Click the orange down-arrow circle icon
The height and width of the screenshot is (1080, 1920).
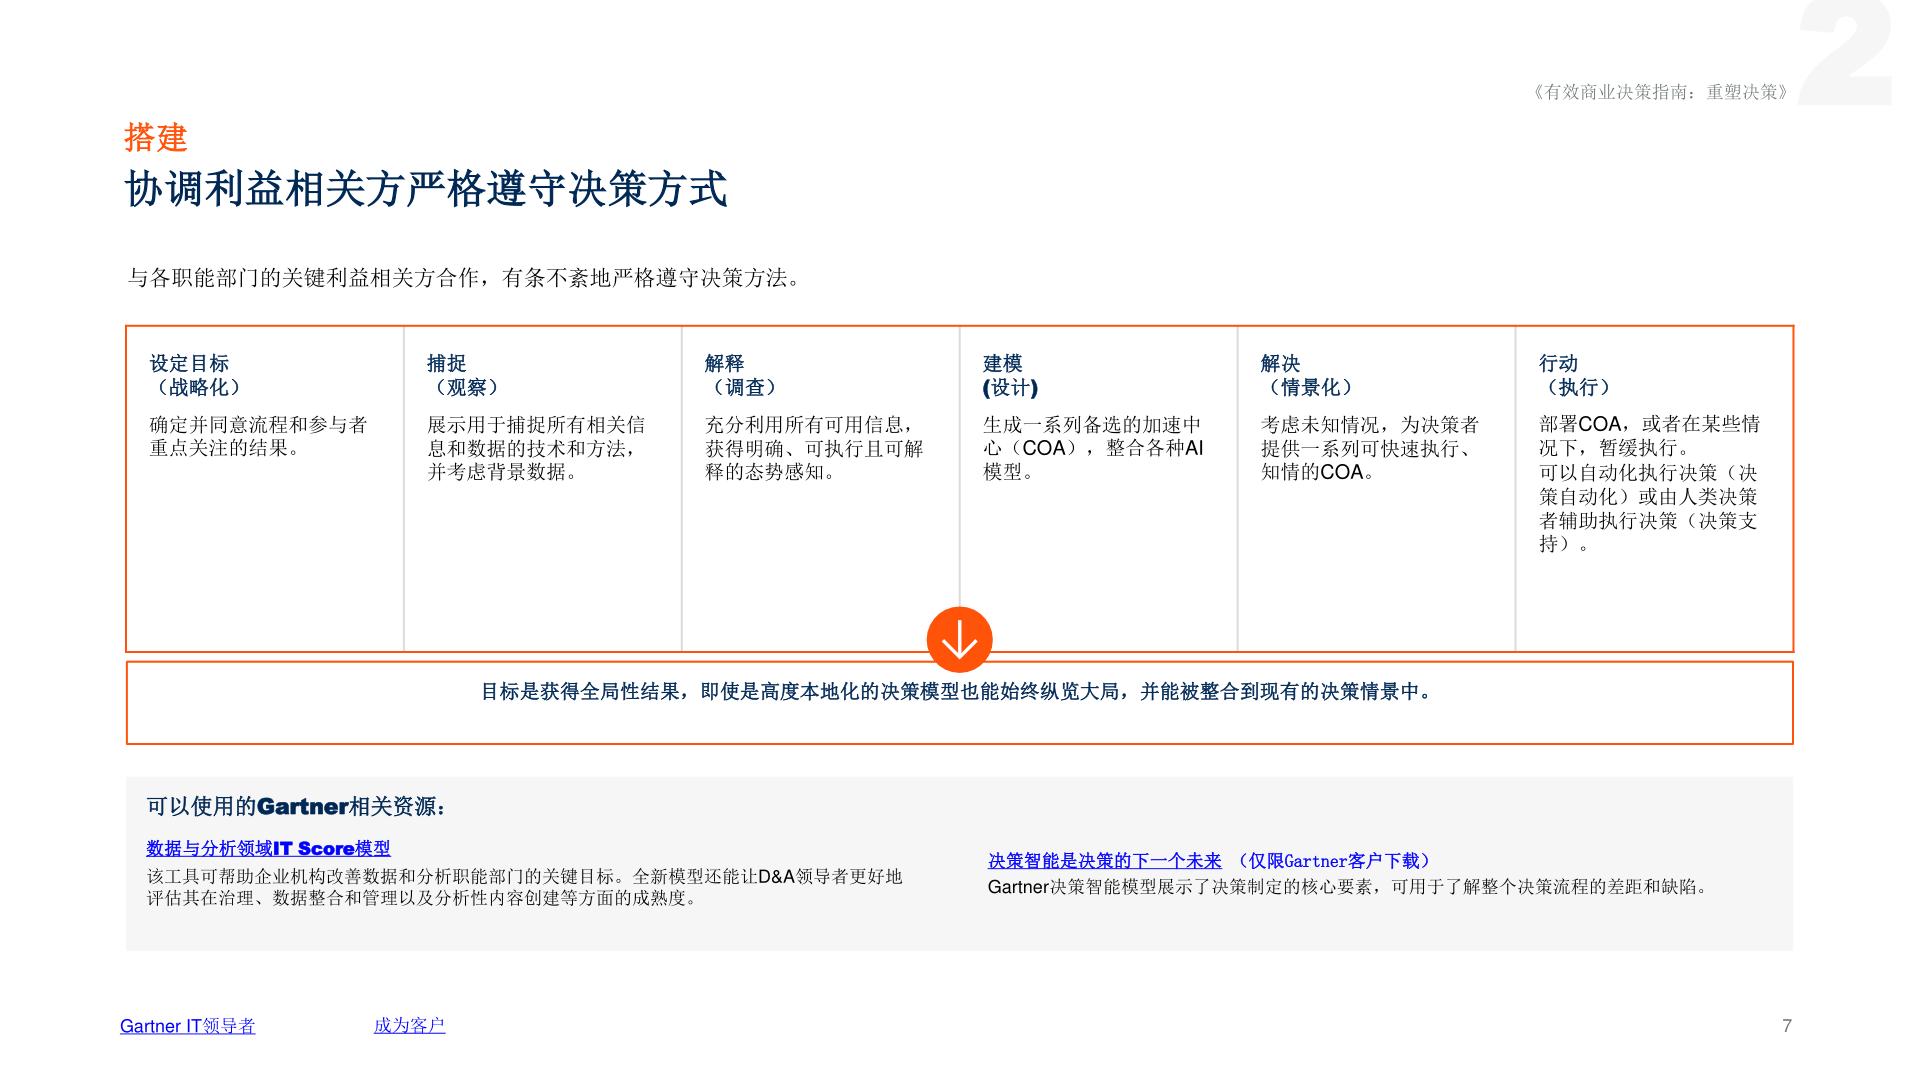pyautogui.click(x=959, y=640)
